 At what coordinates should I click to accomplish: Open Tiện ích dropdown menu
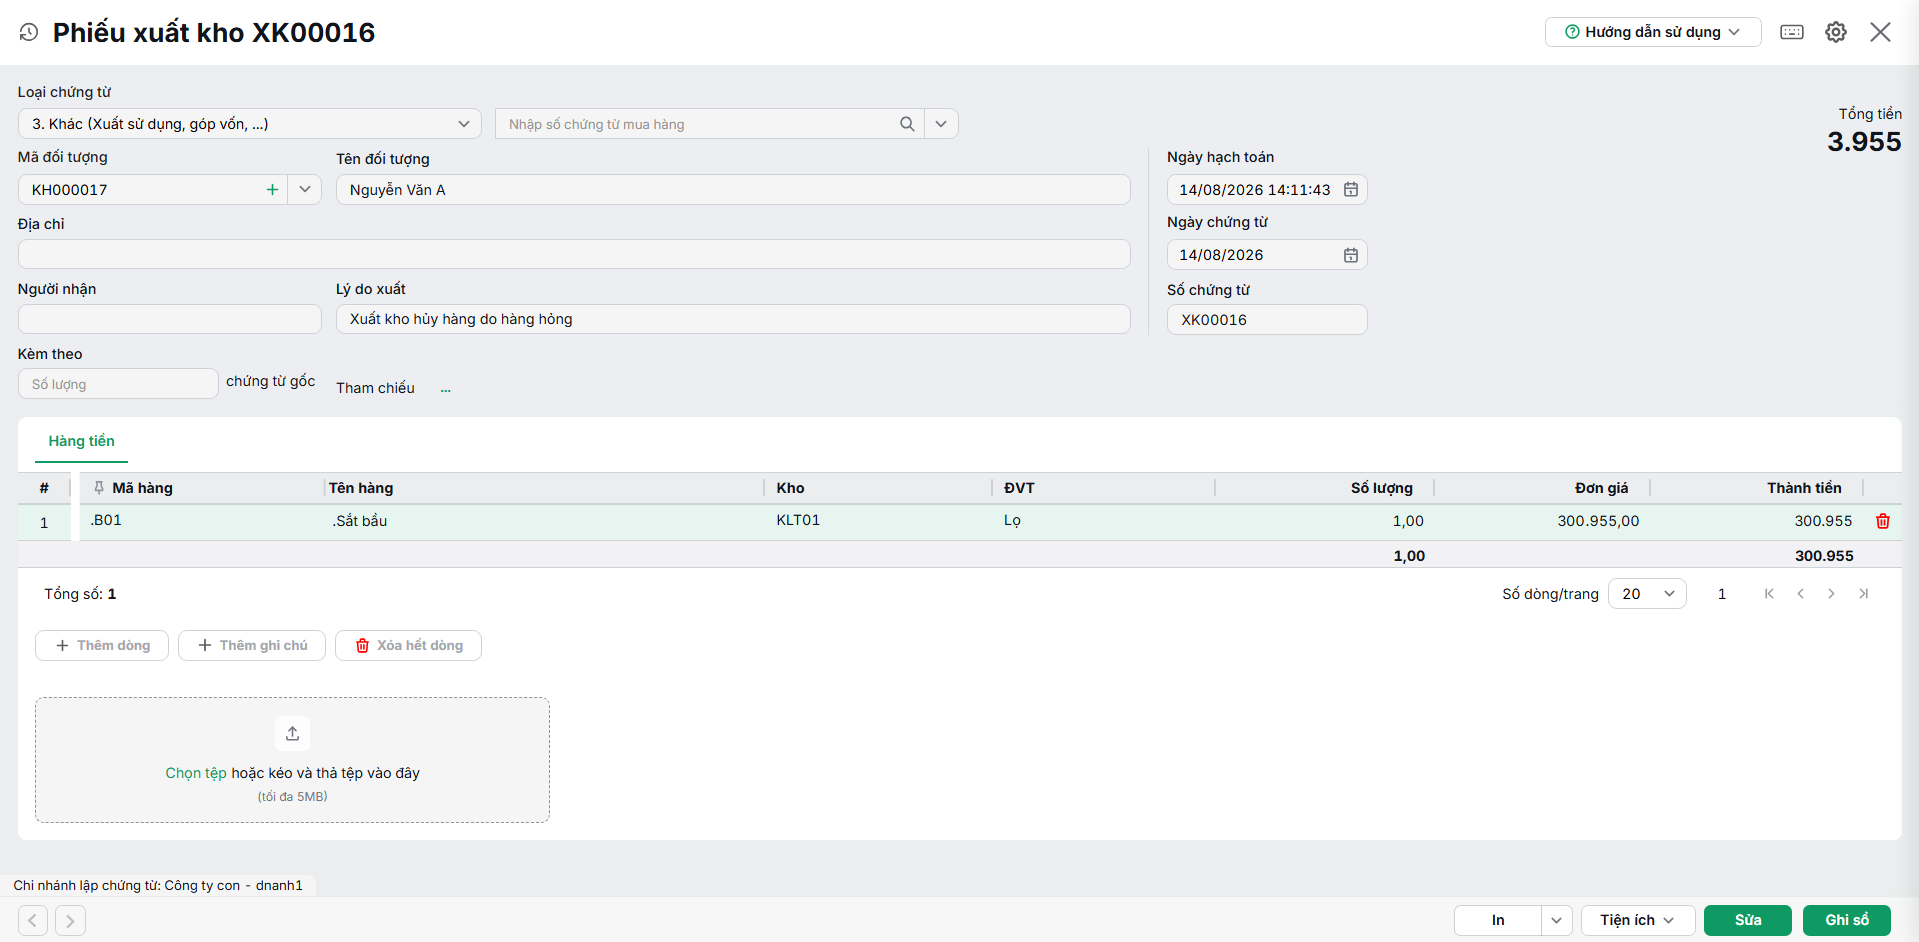tap(1638, 920)
